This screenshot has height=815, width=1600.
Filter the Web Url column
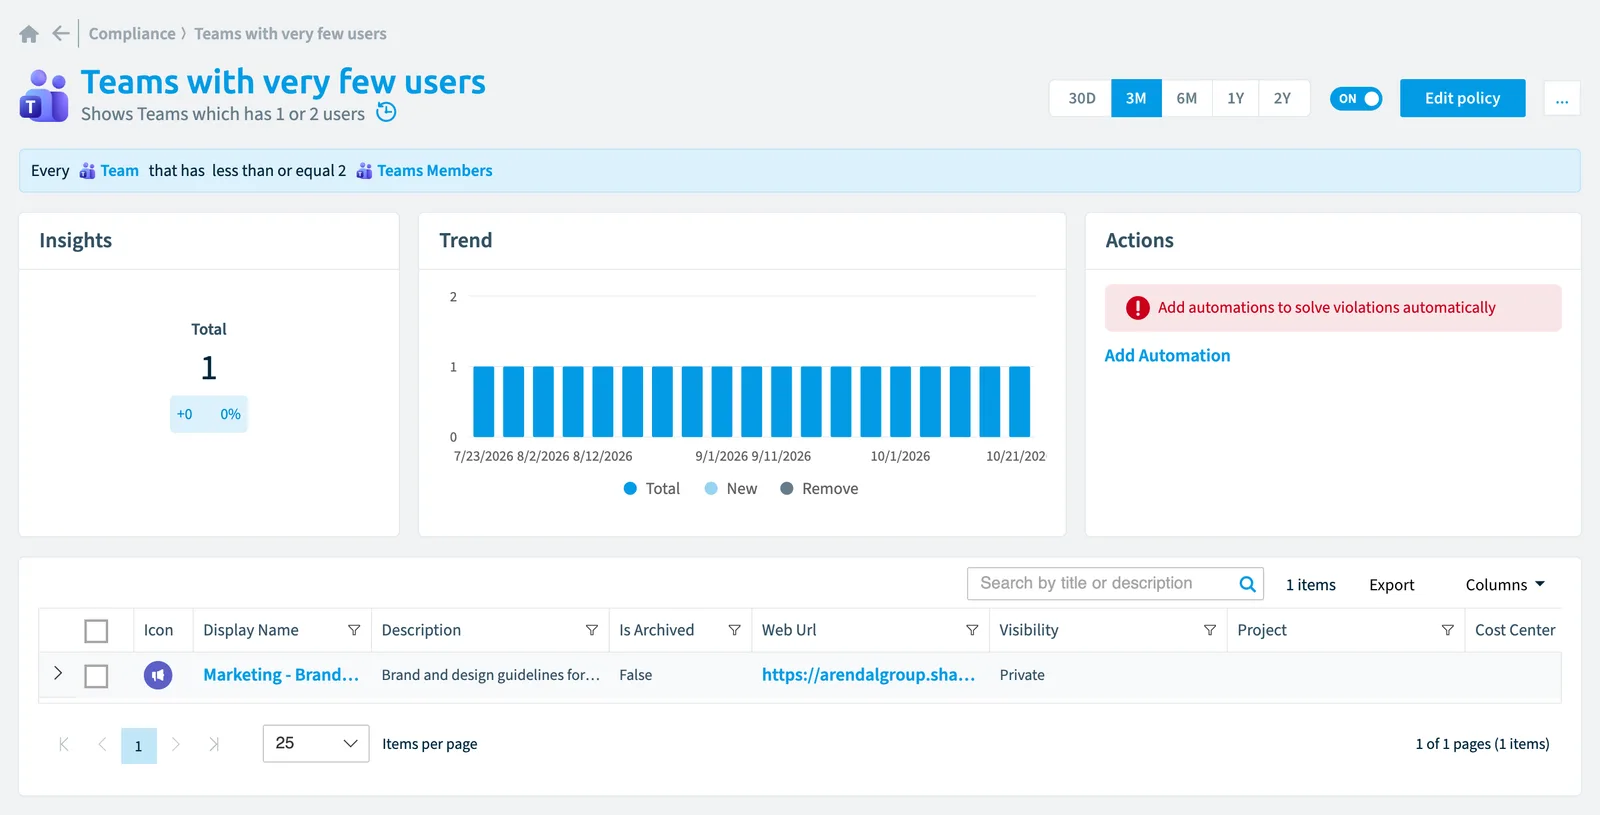tap(972, 630)
